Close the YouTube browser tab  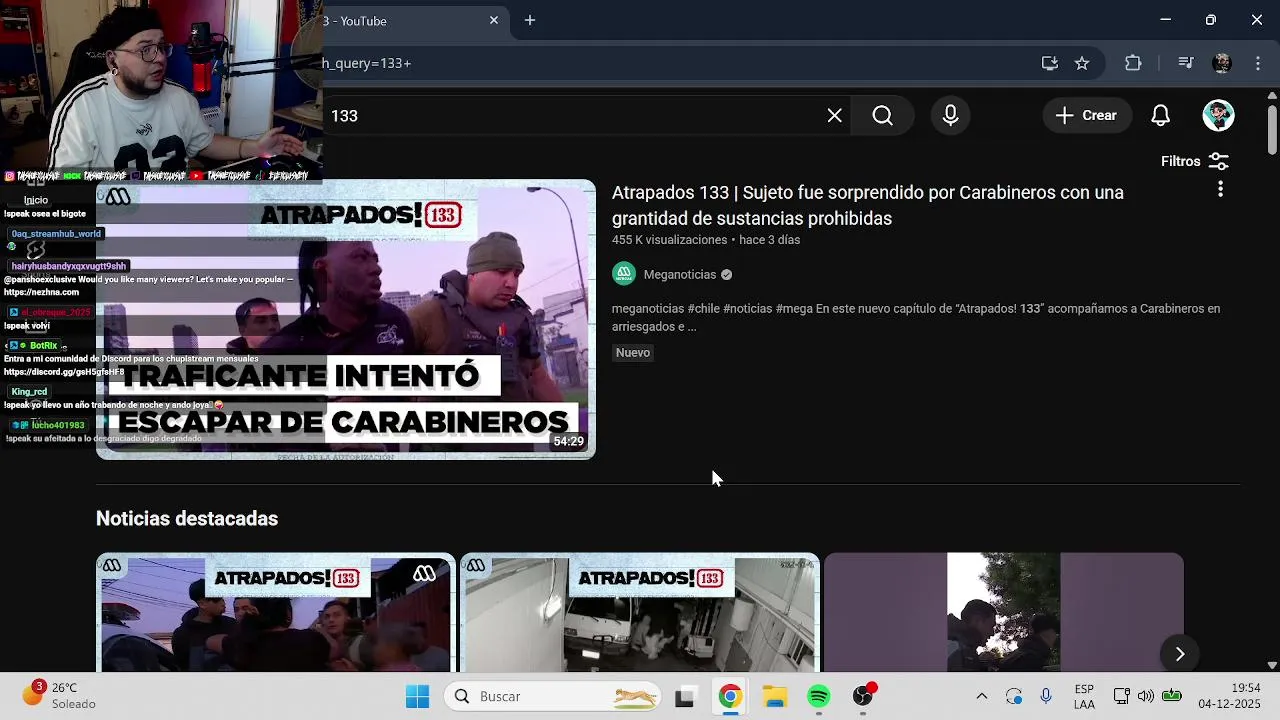pos(494,20)
